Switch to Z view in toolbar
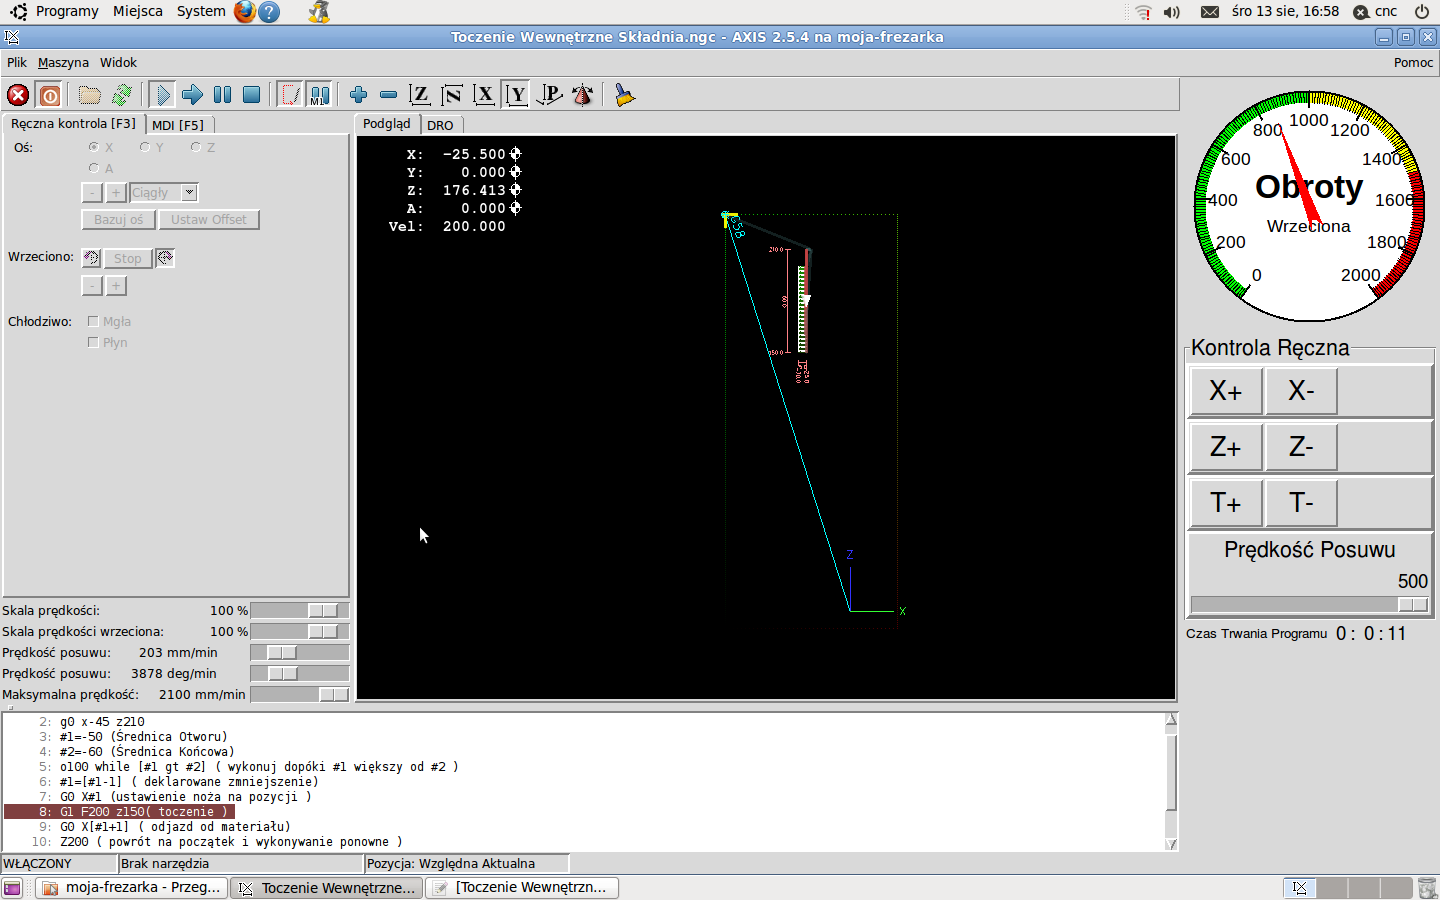Screen dimensions: 1440x900 coord(420,95)
